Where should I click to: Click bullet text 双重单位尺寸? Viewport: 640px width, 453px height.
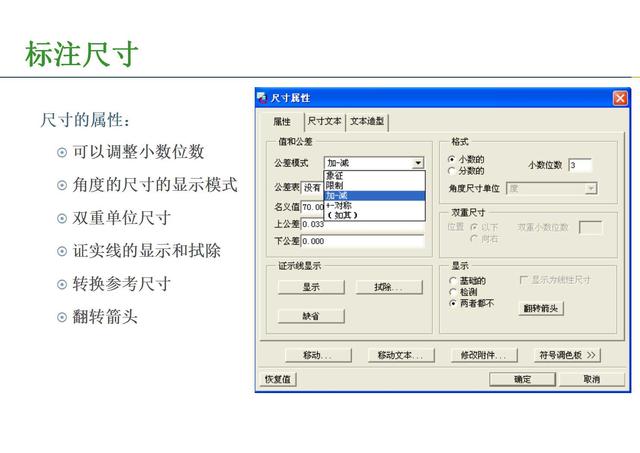coord(122,218)
